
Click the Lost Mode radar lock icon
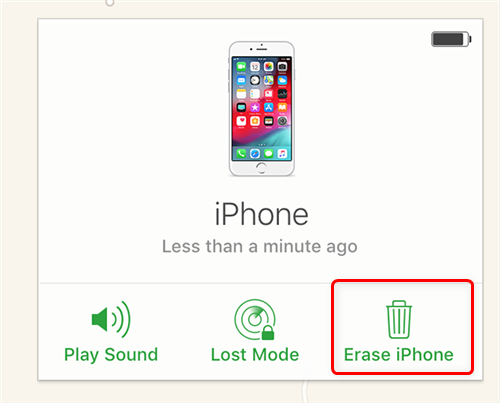tap(255, 319)
